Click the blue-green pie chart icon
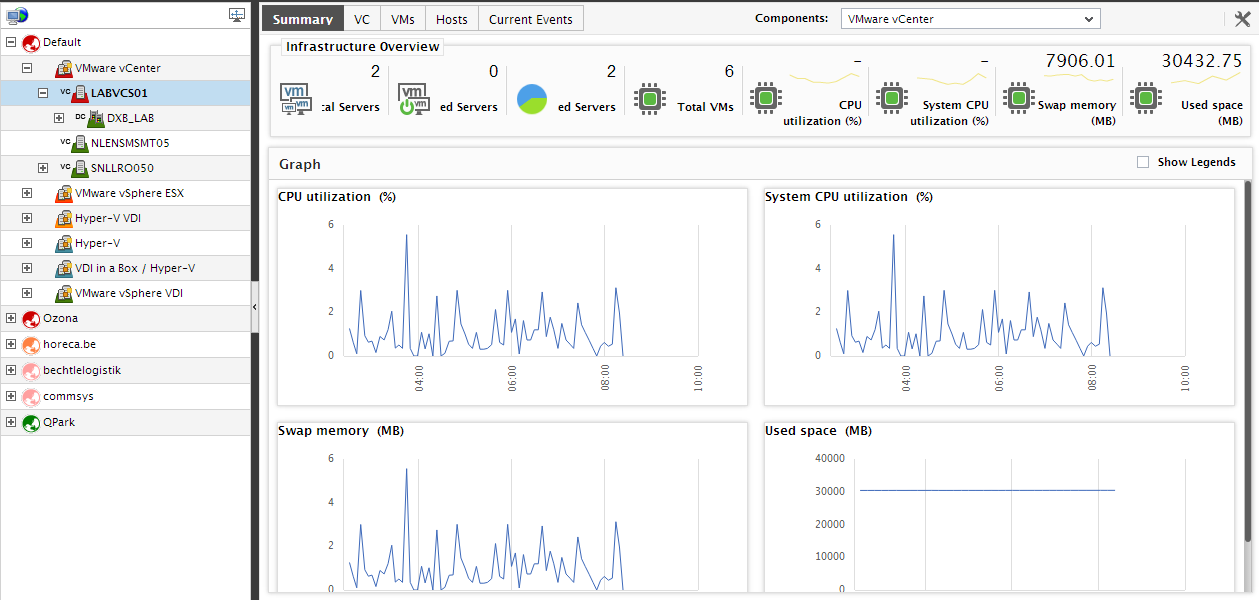This screenshot has width=1259, height=600. coord(532,99)
